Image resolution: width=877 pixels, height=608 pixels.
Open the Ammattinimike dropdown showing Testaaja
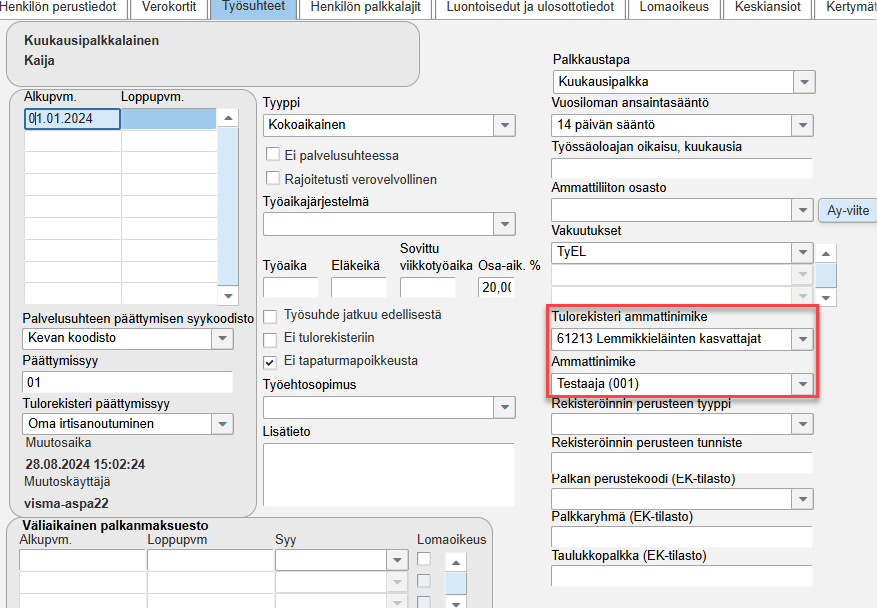pos(803,384)
